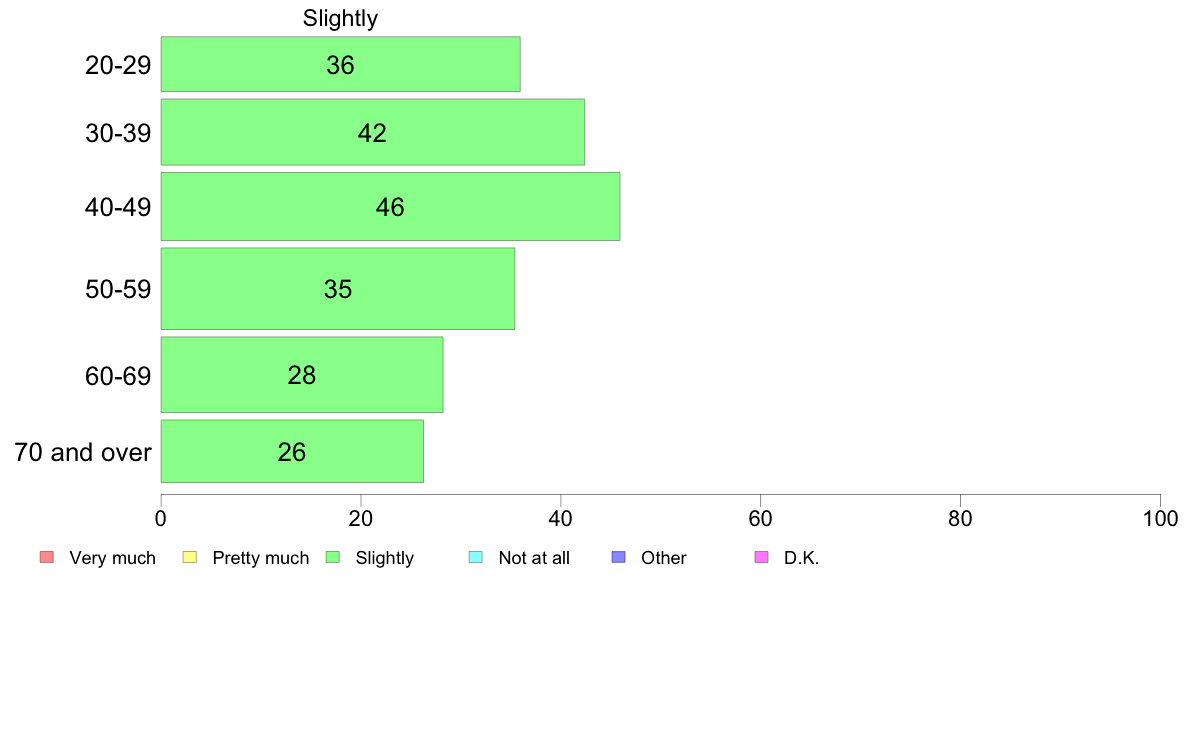Click the Pretty much legend label

point(261,558)
